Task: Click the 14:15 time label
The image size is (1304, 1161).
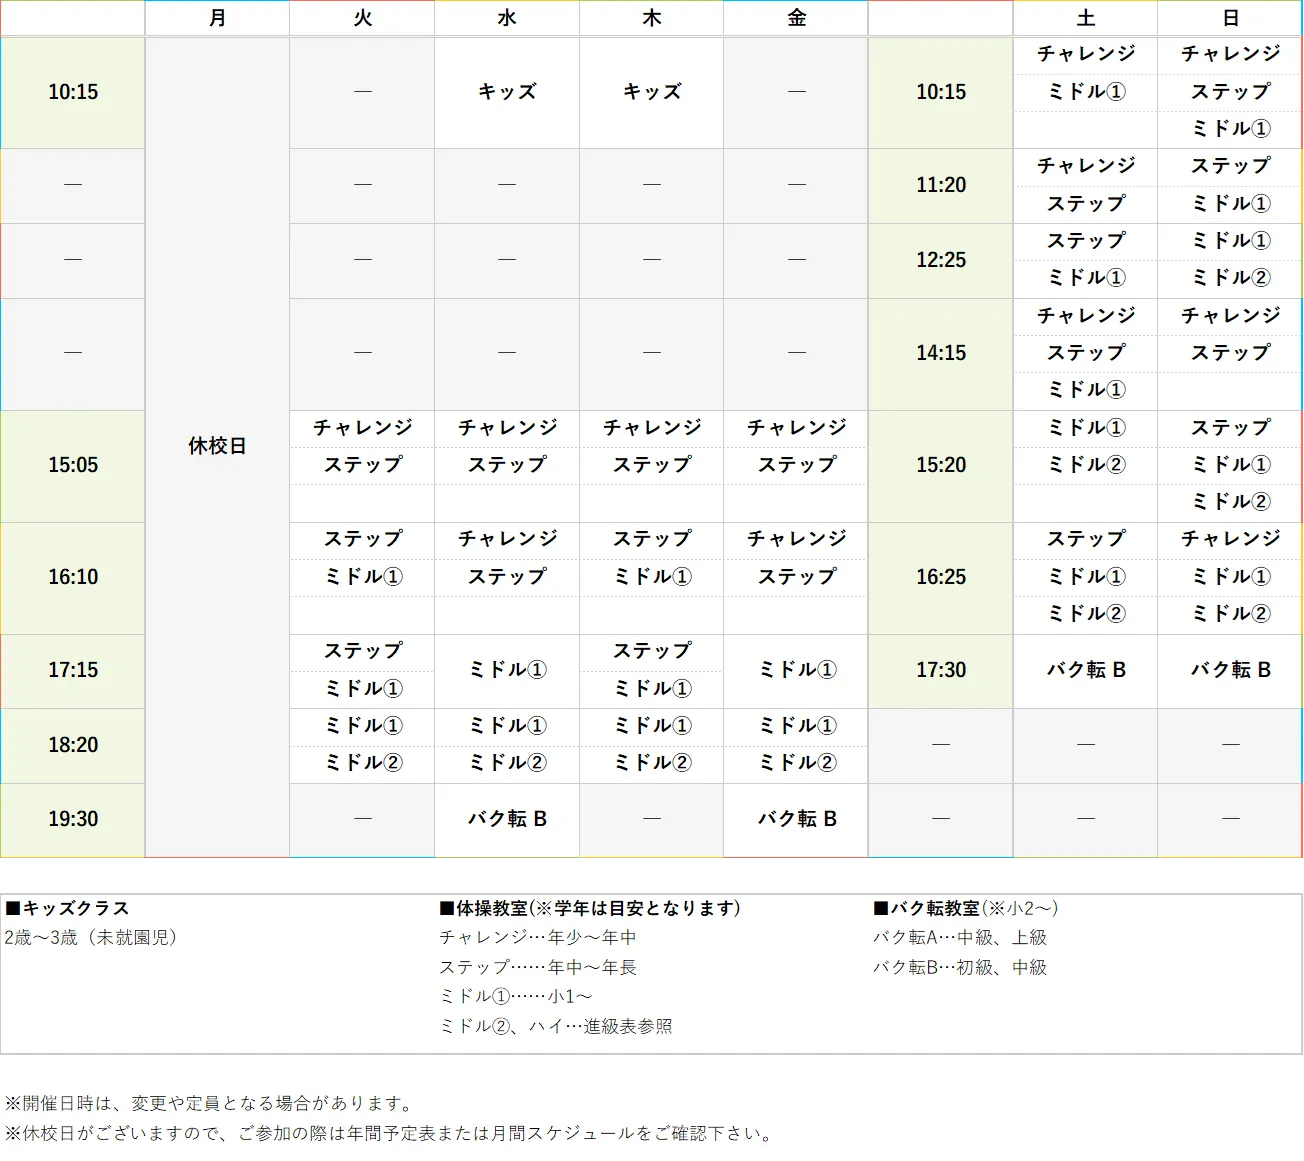Action: 940,353
